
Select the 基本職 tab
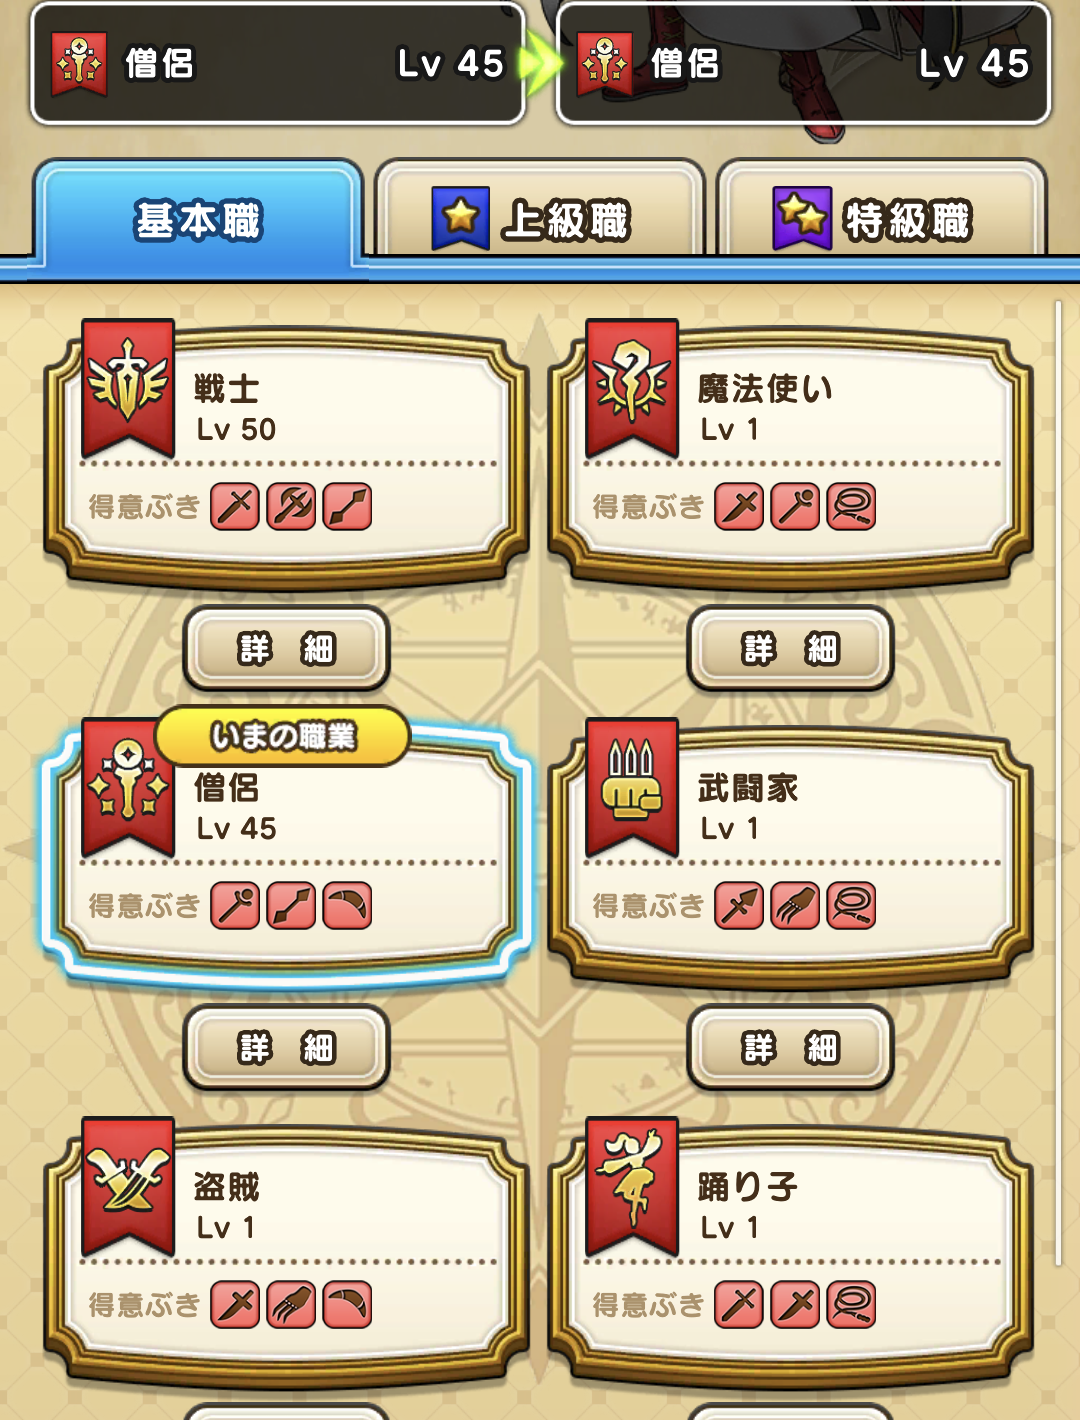[198, 216]
